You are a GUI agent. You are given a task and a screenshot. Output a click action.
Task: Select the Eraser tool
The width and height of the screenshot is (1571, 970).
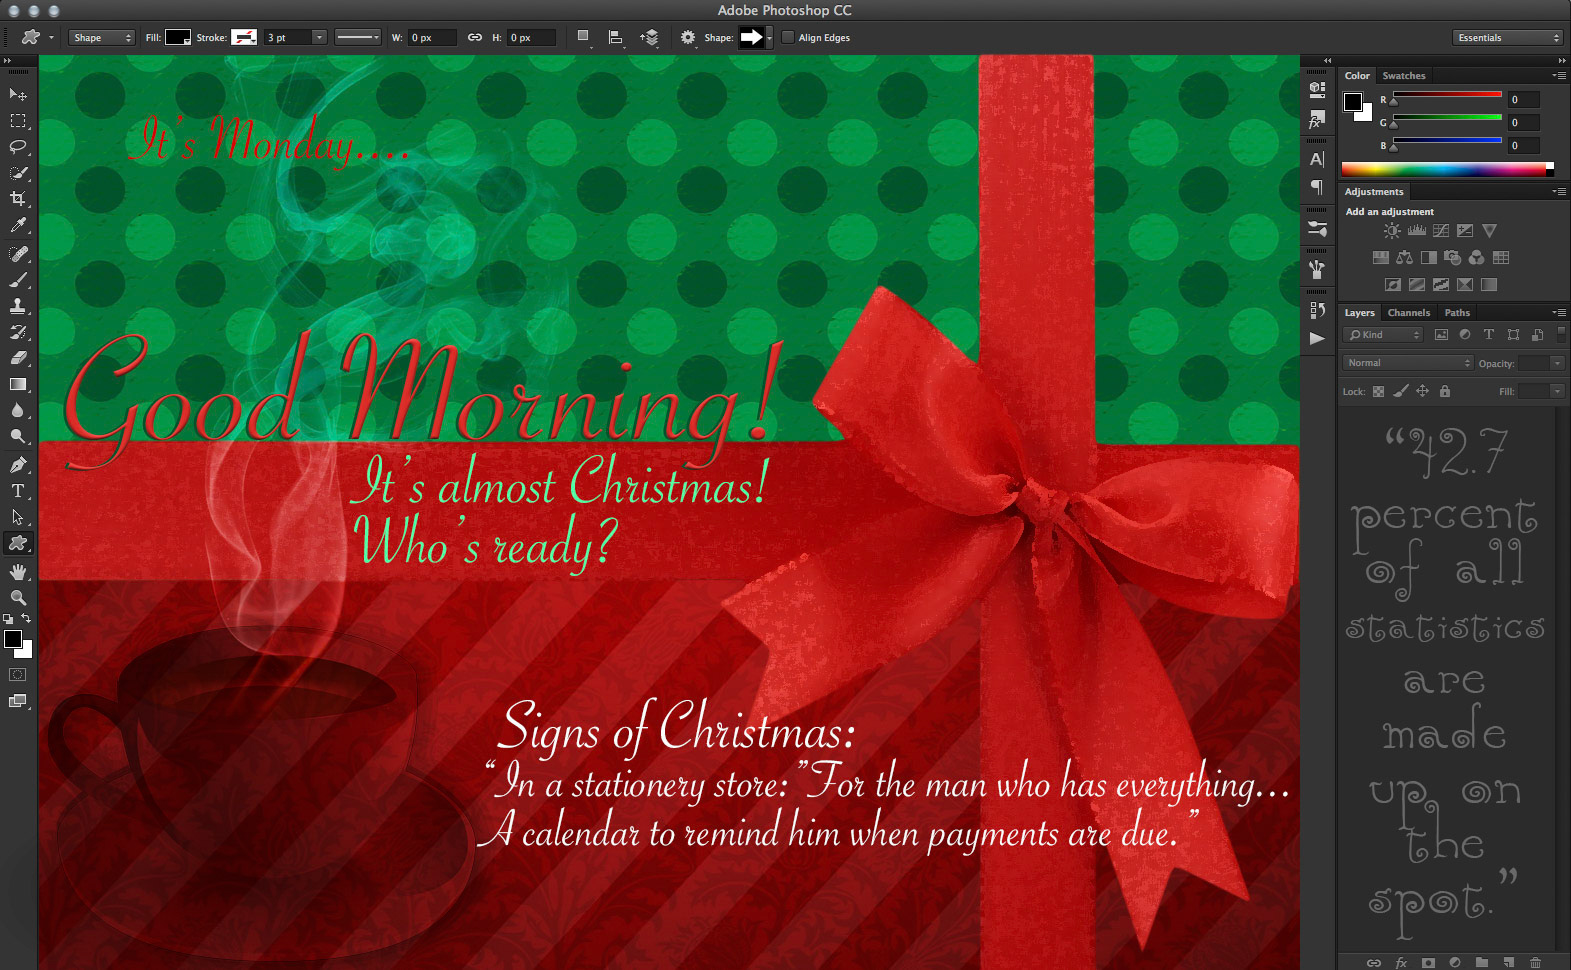pyautogui.click(x=18, y=358)
